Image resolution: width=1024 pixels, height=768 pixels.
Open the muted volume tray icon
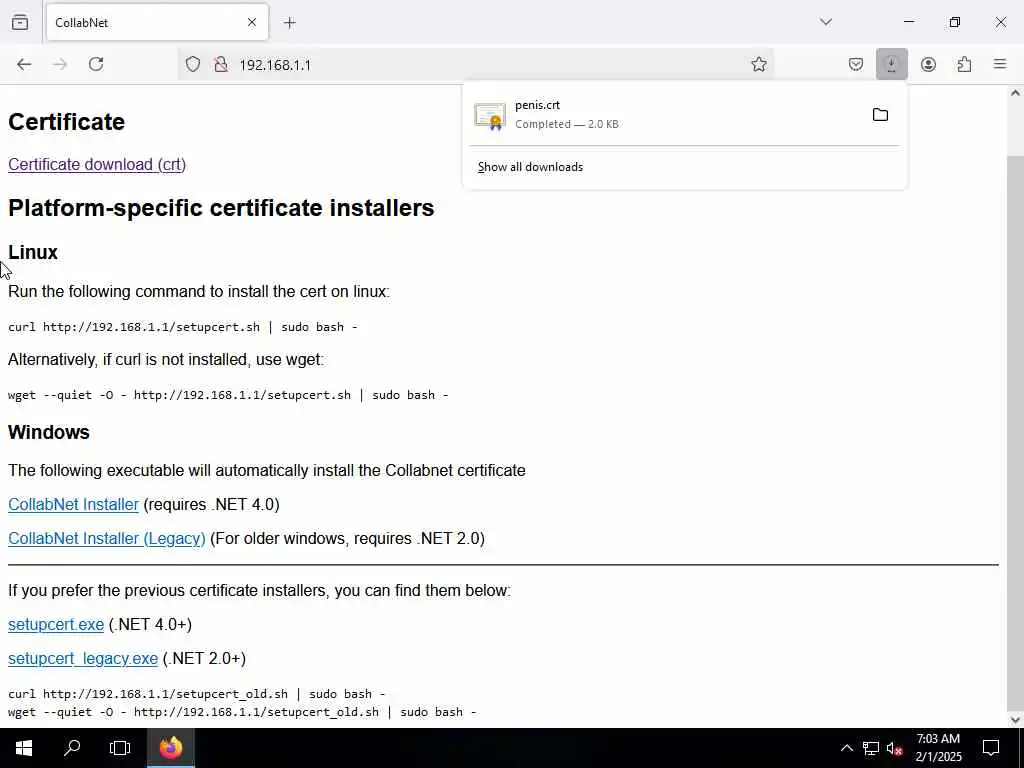(894, 748)
